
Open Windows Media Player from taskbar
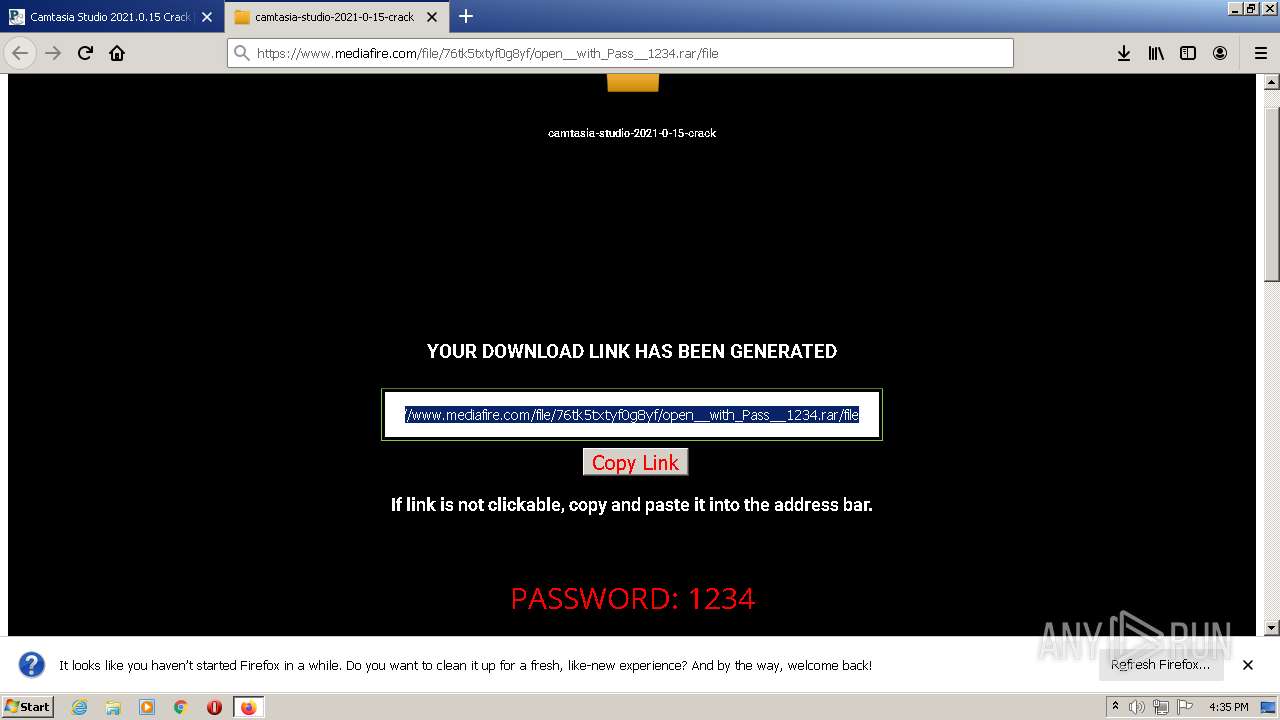pyautogui.click(x=147, y=707)
